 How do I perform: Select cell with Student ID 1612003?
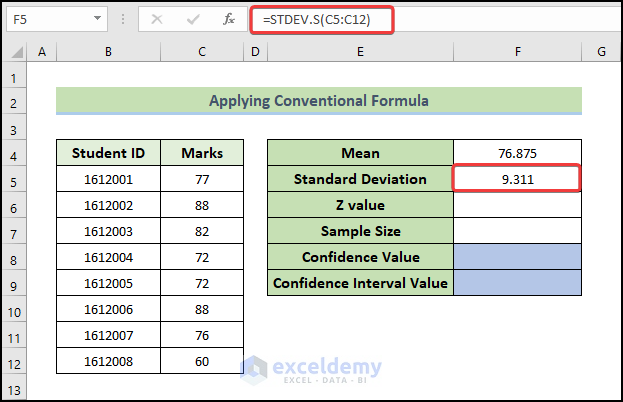(108, 231)
